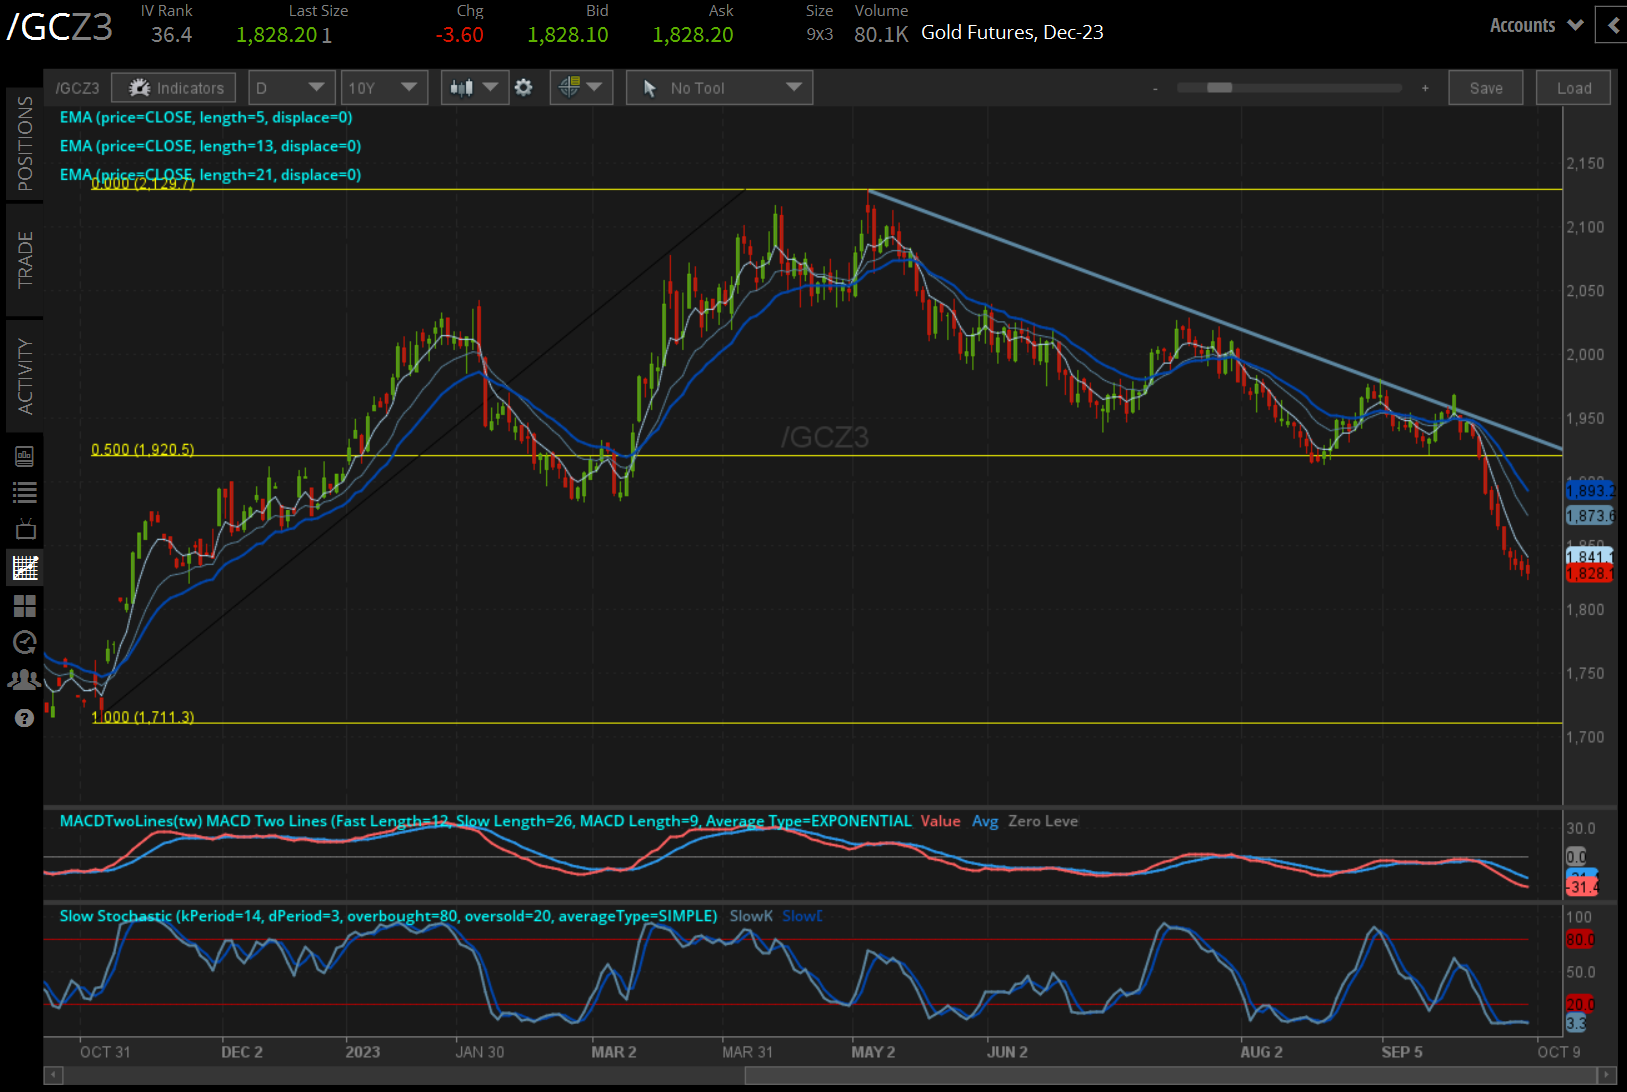The height and width of the screenshot is (1092, 1627).
Task: Expand the 10Y range dropdown
Action: [384, 88]
